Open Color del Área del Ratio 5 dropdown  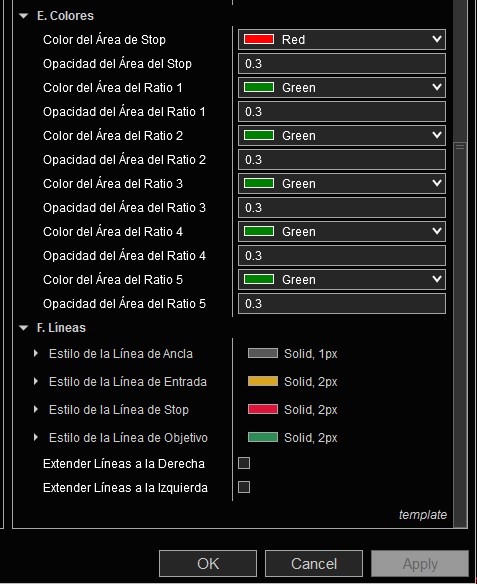pos(342,279)
